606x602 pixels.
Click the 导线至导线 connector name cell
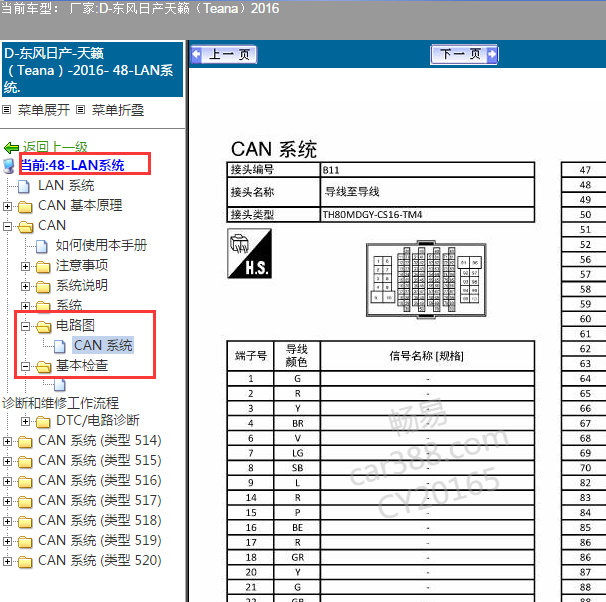point(427,192)
